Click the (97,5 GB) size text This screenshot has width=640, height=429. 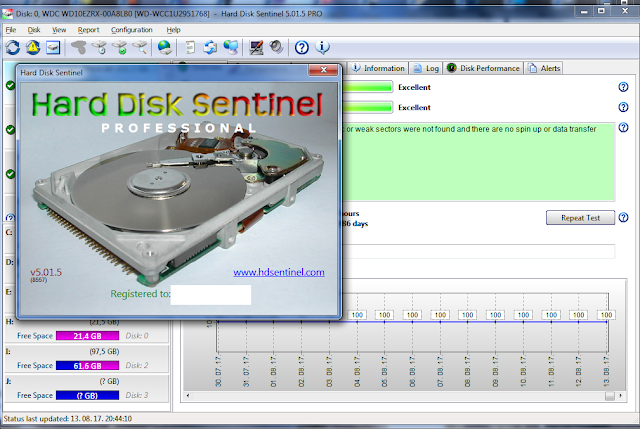tap(104, 351)
